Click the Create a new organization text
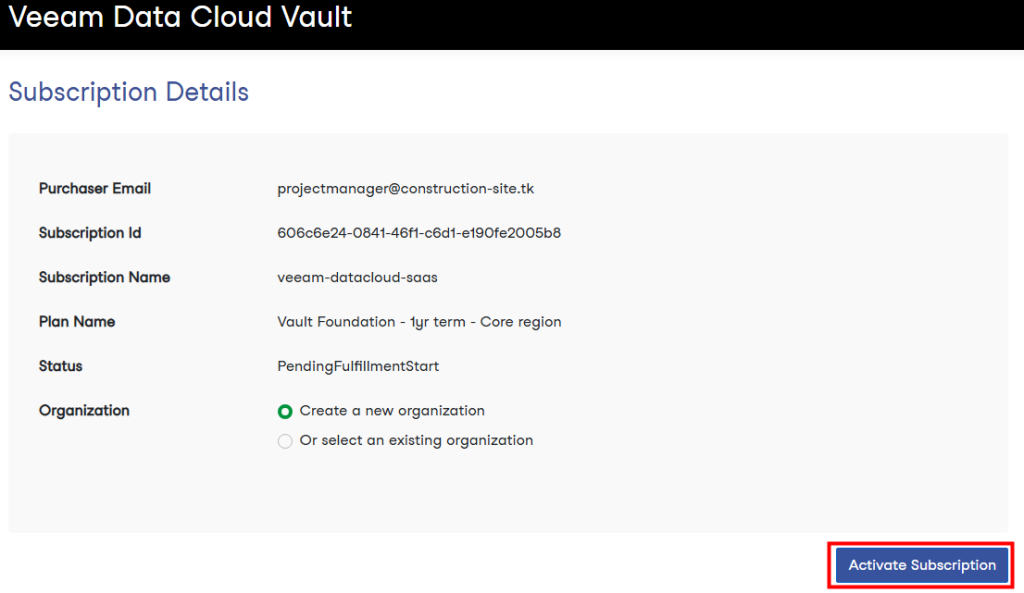Viewport: 1024px width, 593px height. tap(392, 411)
